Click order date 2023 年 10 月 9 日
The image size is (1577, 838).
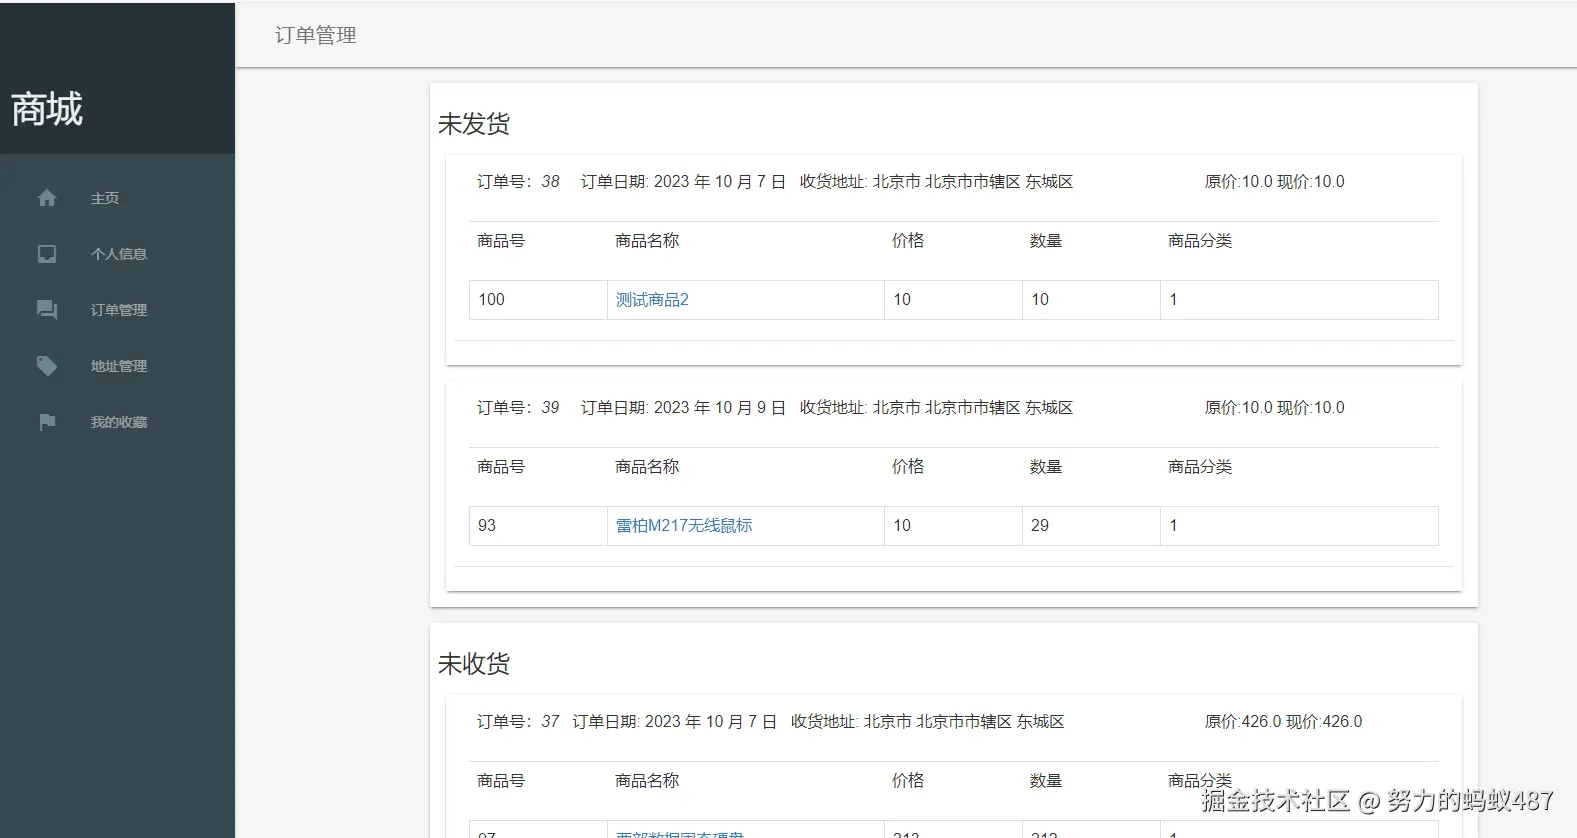tap(720, 408)
